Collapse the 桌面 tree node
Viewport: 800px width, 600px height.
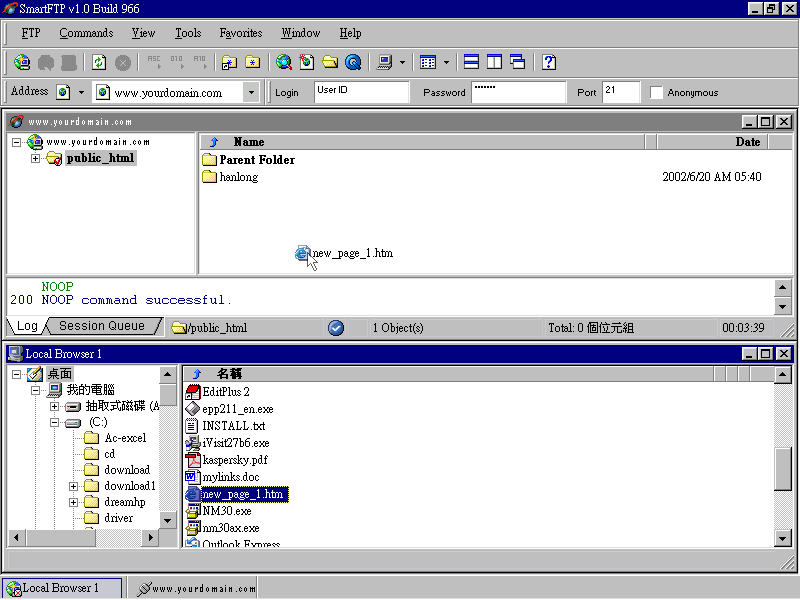[x=17, y=374]
